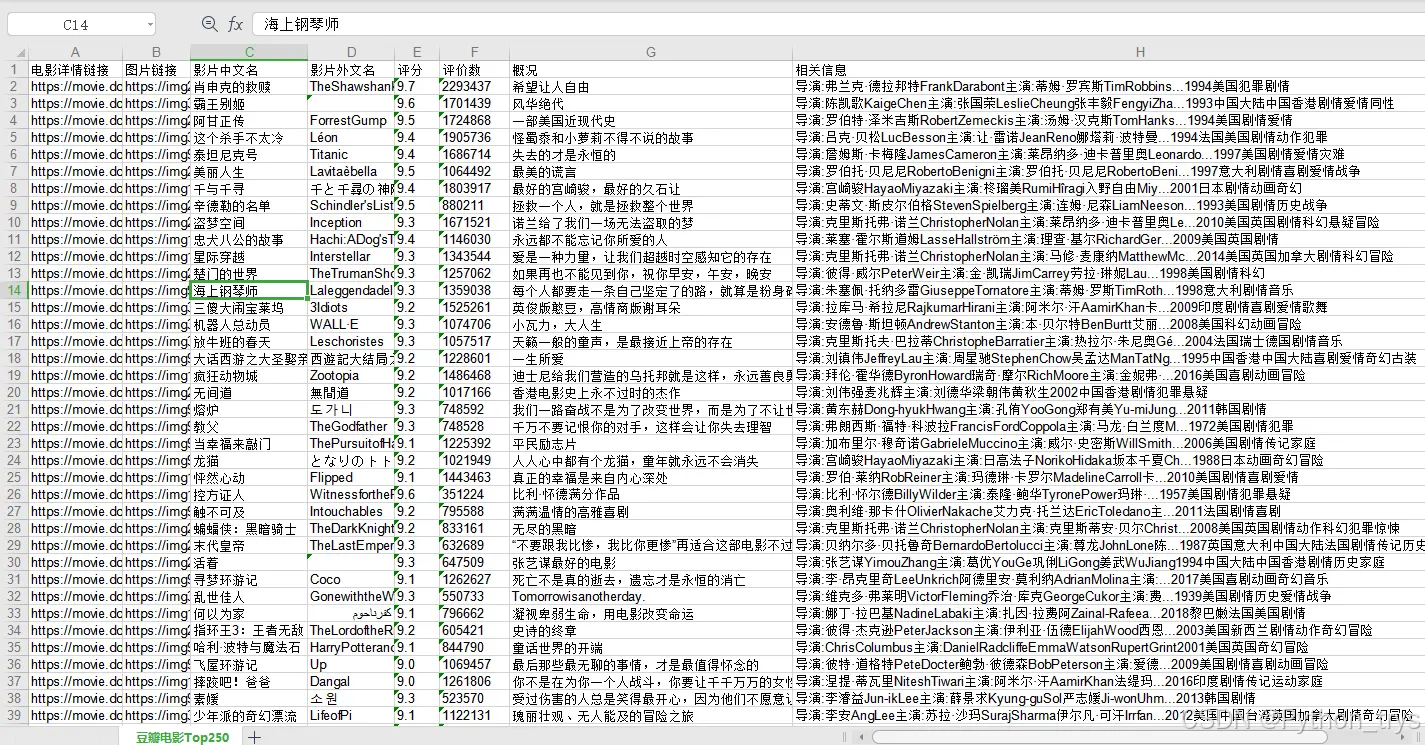The height and width of the screenshot is (745, 1425).
Task: Select the cell 史诗的终章
Action: pos(651,631)
